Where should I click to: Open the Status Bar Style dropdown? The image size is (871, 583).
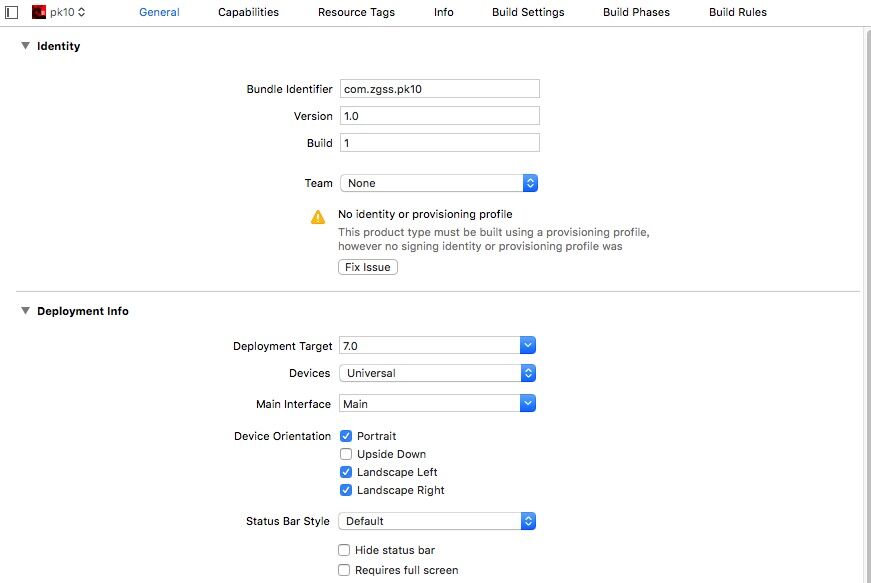(437, 521)
